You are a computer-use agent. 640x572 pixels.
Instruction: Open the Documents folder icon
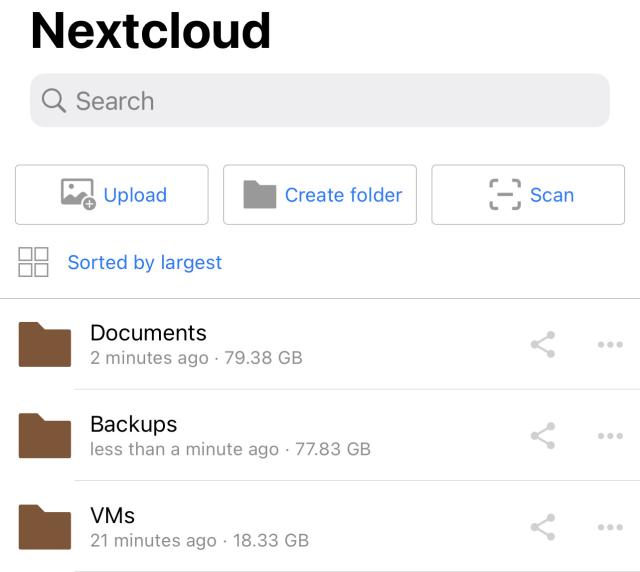point(45,345)
